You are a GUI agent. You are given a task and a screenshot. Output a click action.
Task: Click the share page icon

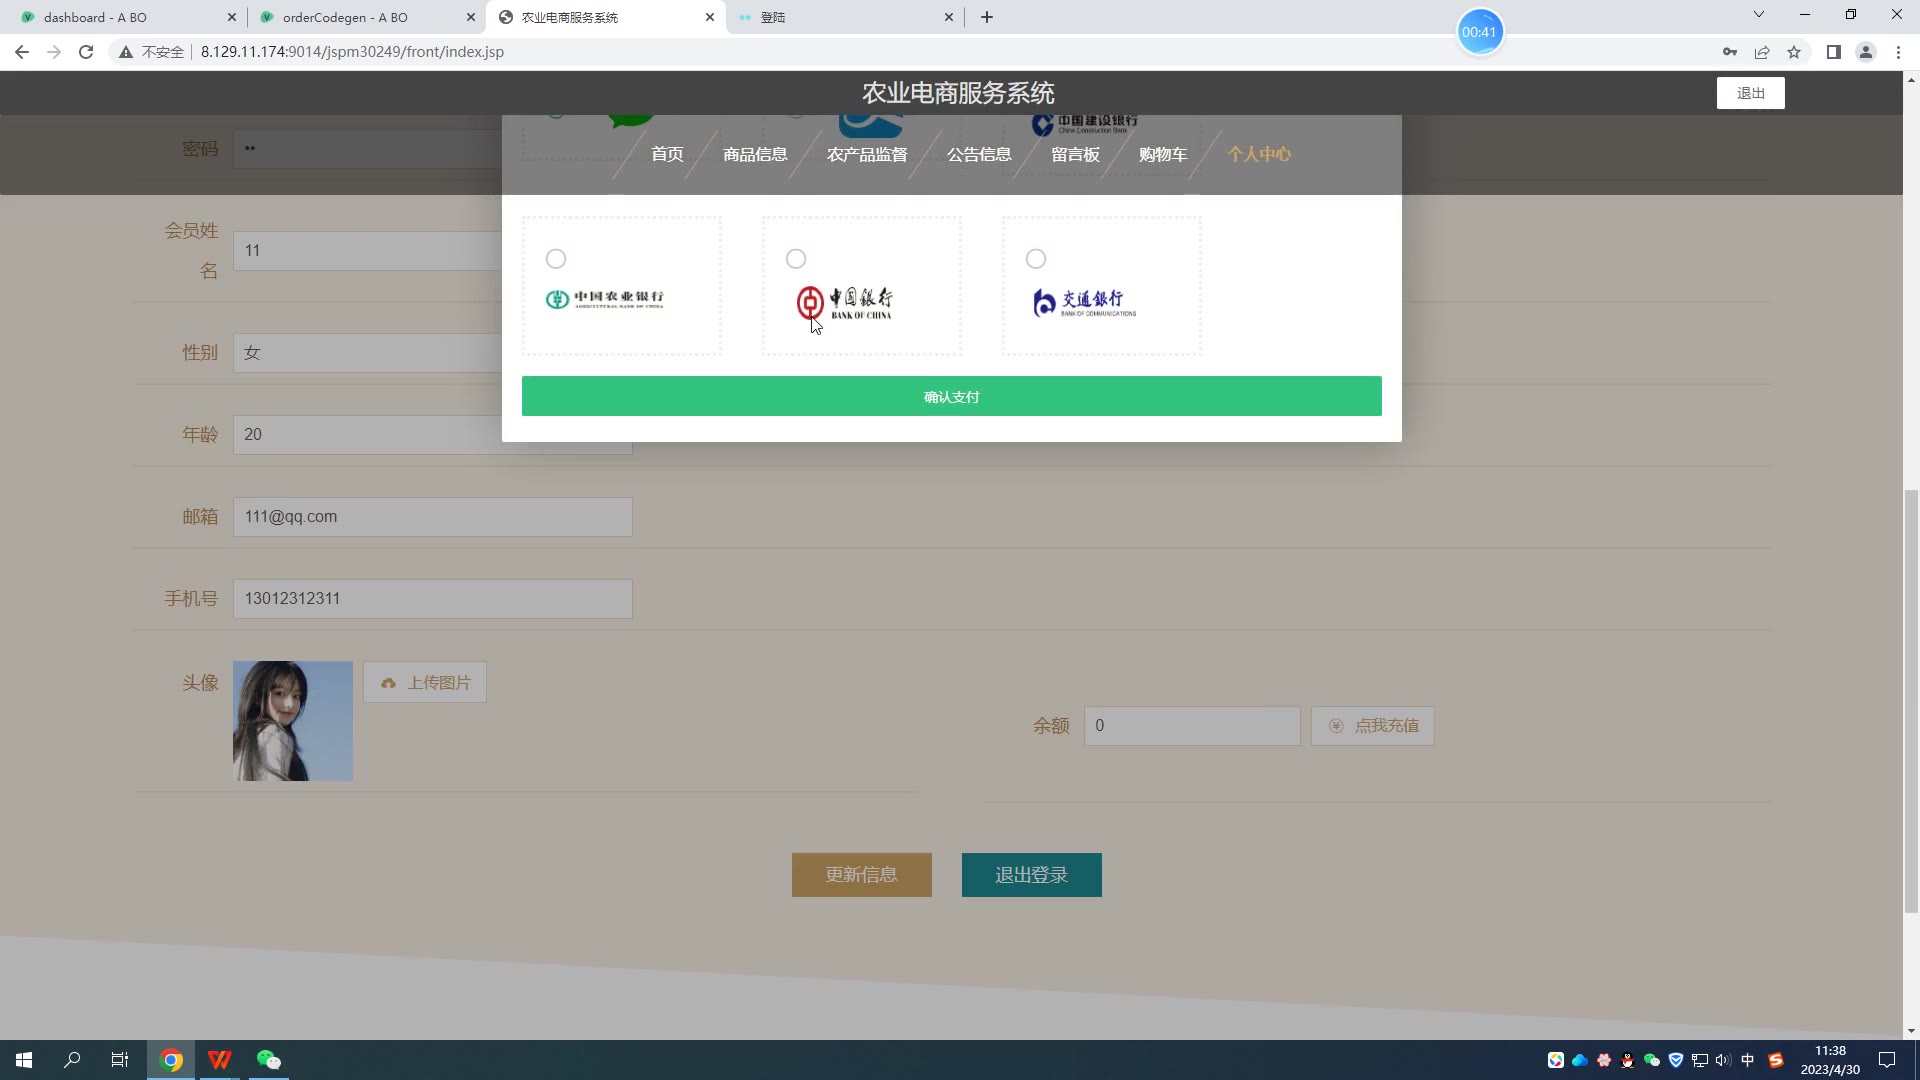pos(1762,52)
